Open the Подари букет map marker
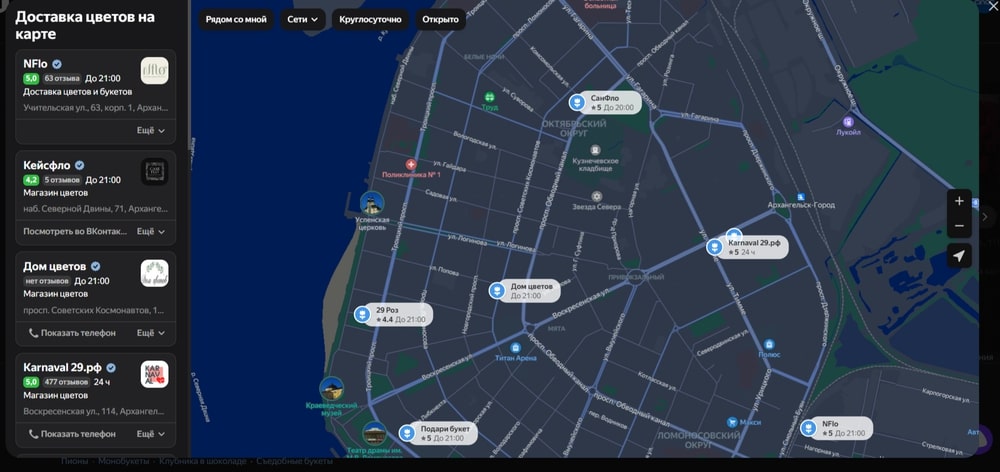 (407, 434)
